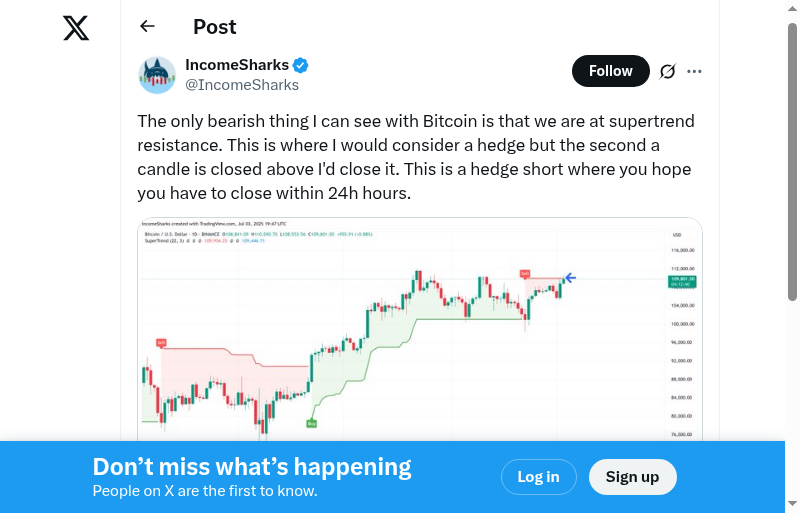This screenshot has height=513, width=800.
Task: Open the Bitcoin supertrend chart image
Action: click(420, 330)
